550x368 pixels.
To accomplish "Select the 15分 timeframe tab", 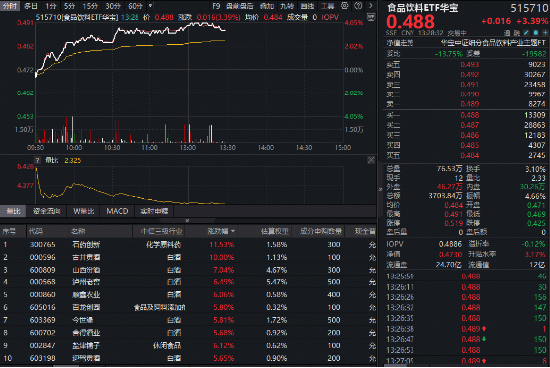I will pos(90,6).
